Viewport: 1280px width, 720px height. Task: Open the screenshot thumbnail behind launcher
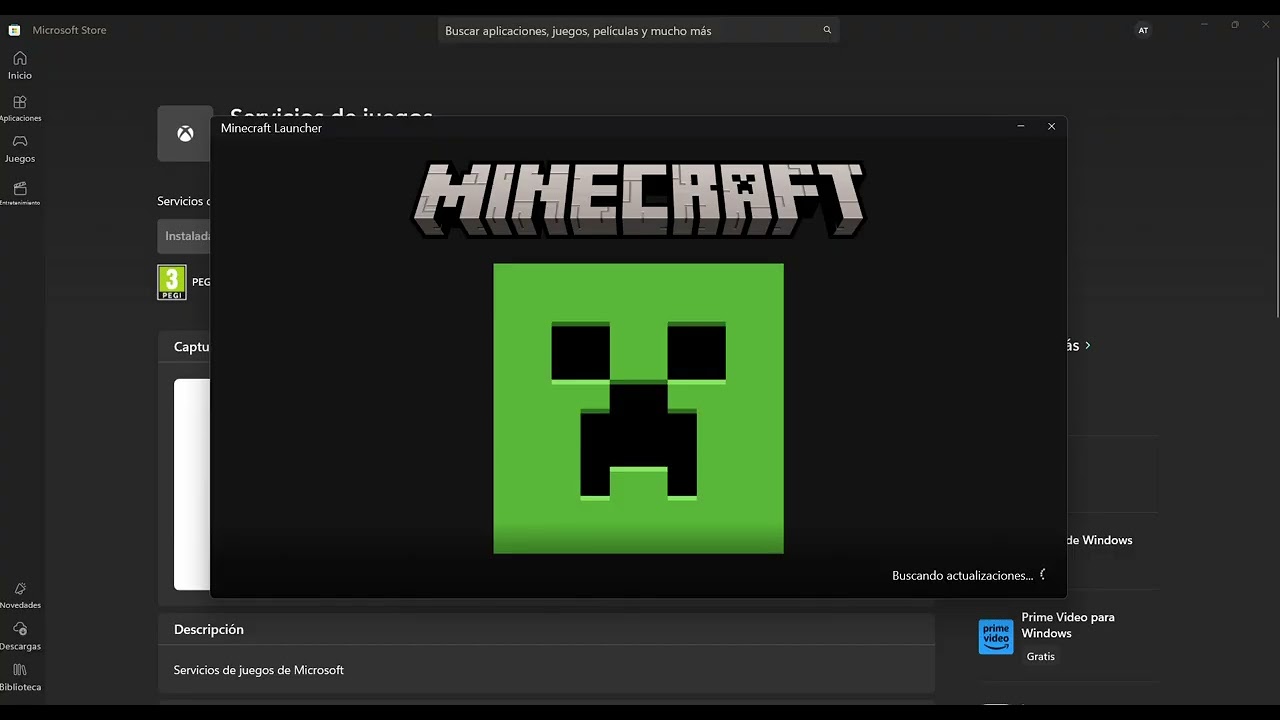[192, 484]
